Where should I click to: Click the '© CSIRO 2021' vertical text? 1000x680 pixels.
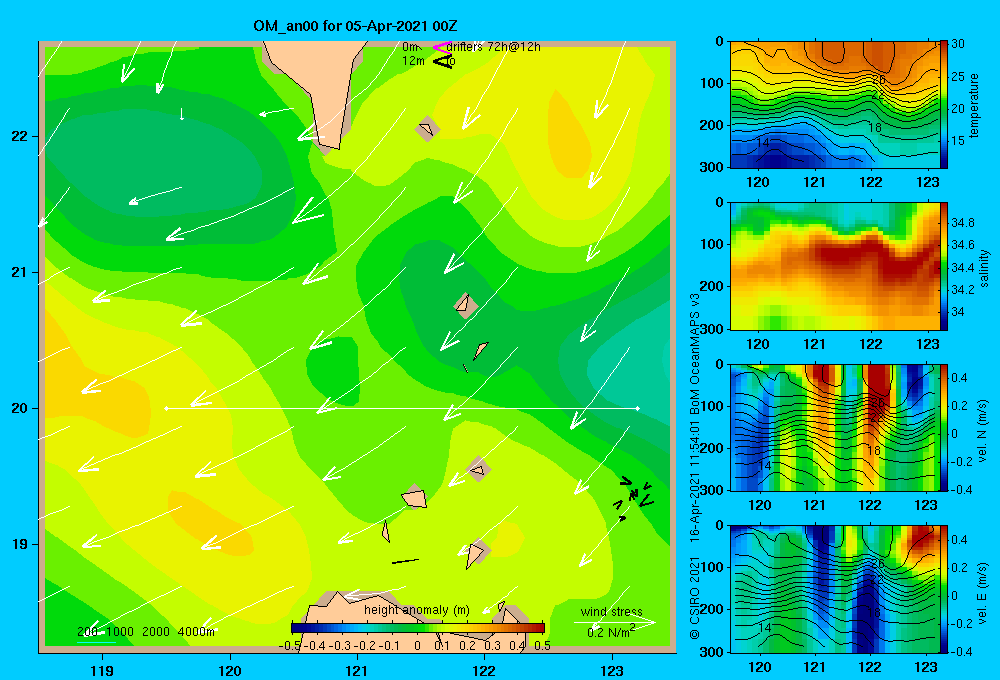pyautogui.click(x=695, y=597)
